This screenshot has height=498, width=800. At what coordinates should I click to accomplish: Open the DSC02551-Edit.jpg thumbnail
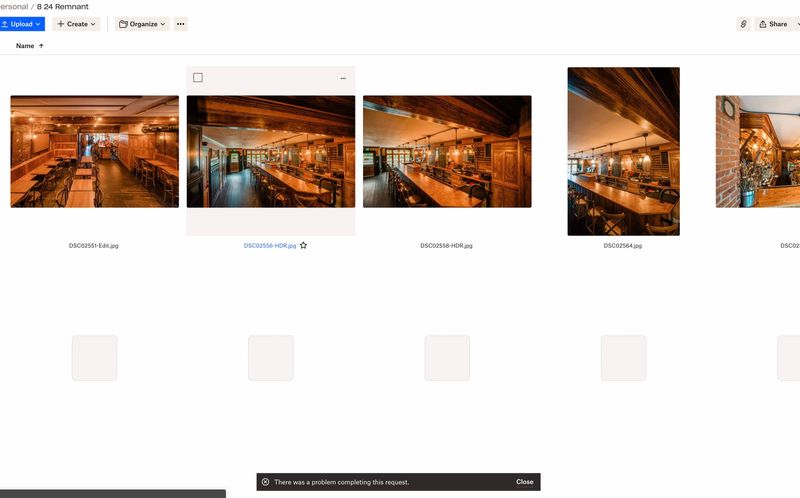click(94, 152)
